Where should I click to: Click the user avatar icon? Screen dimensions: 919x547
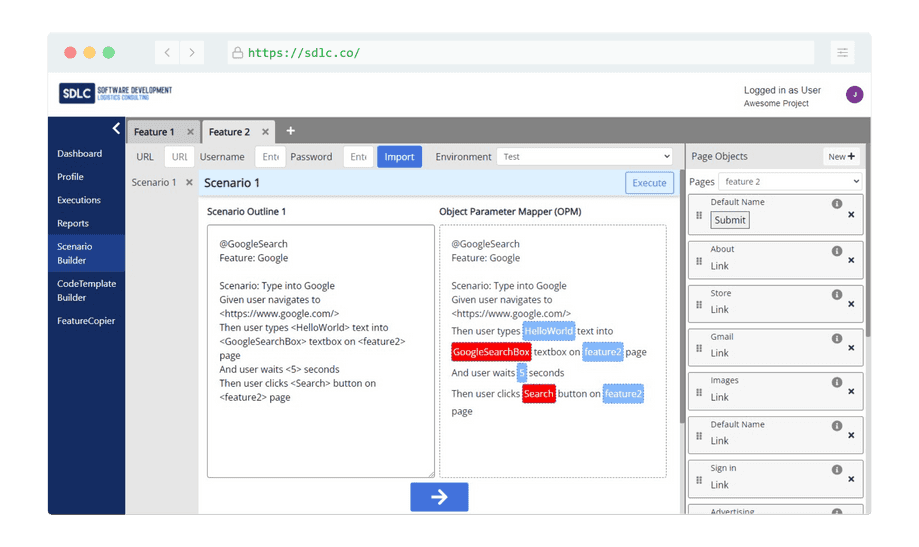854,95
